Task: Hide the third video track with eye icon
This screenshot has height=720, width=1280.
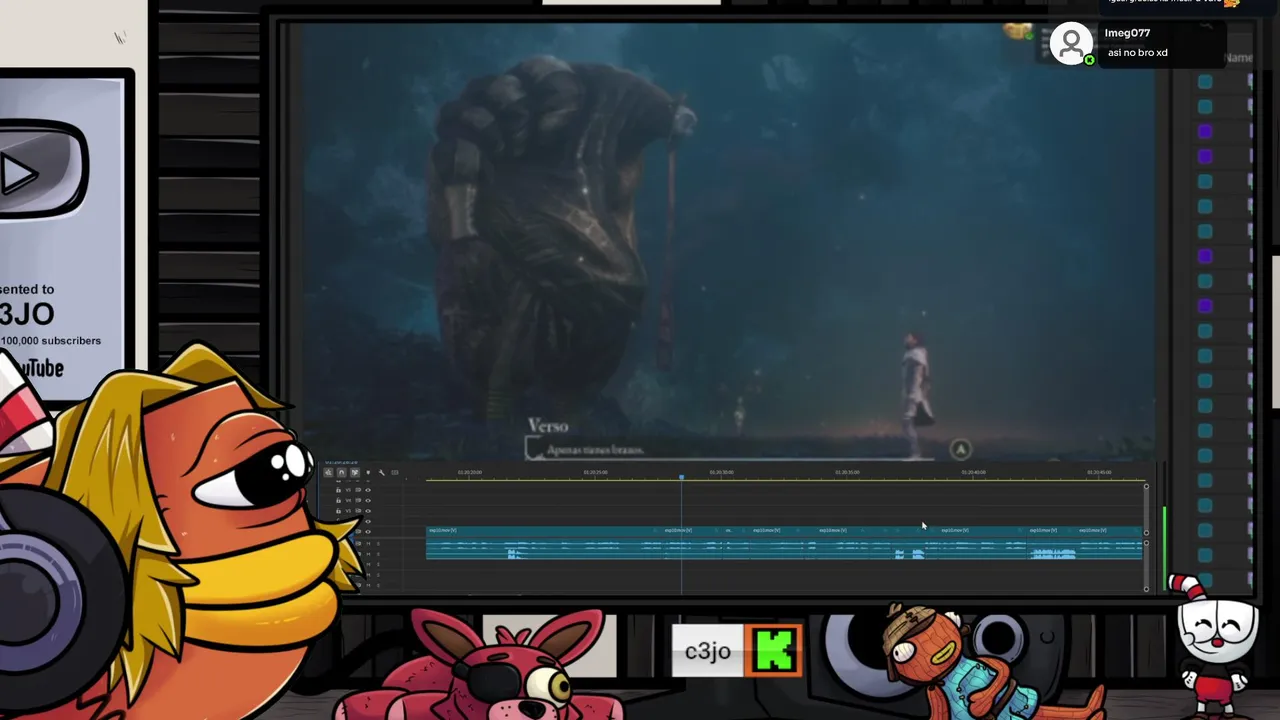Action: pos(368,511)
